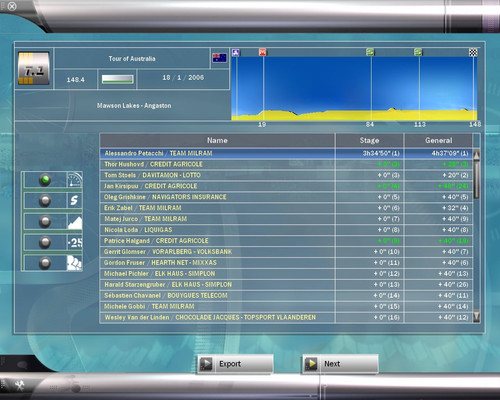500x400 pixels.
Task: Select the under-25 classification radio button
Action: coord(45,242)
